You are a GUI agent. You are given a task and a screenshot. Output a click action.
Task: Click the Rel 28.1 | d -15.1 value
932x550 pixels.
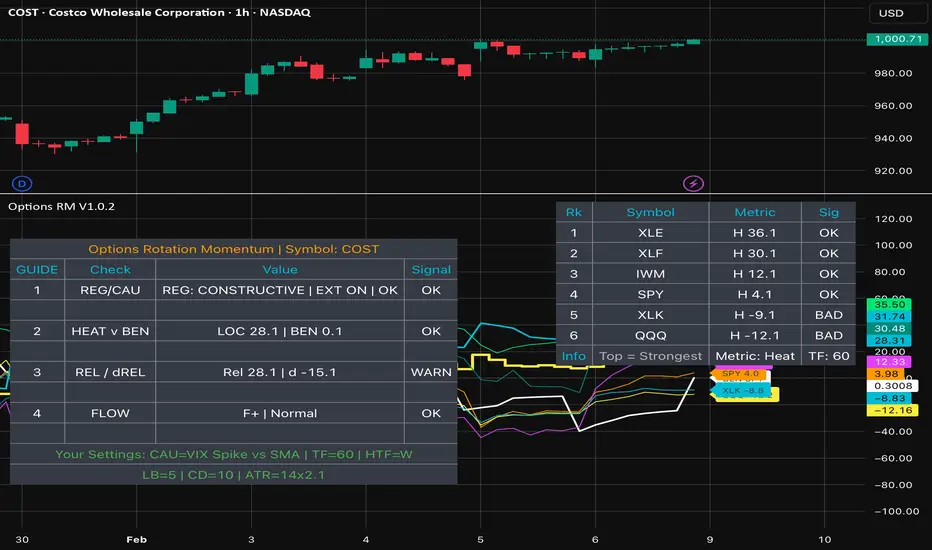pyautogui.click(x=280, y=372)
